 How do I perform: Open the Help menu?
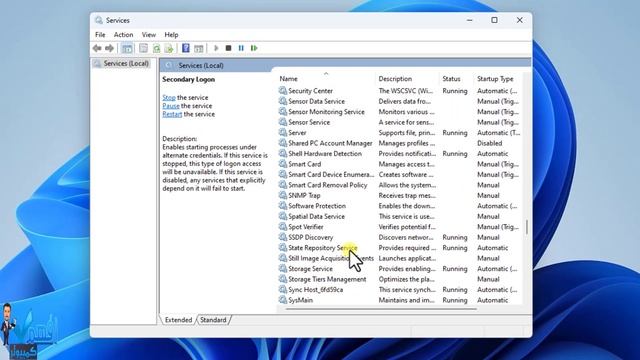[x=171, y=35]
